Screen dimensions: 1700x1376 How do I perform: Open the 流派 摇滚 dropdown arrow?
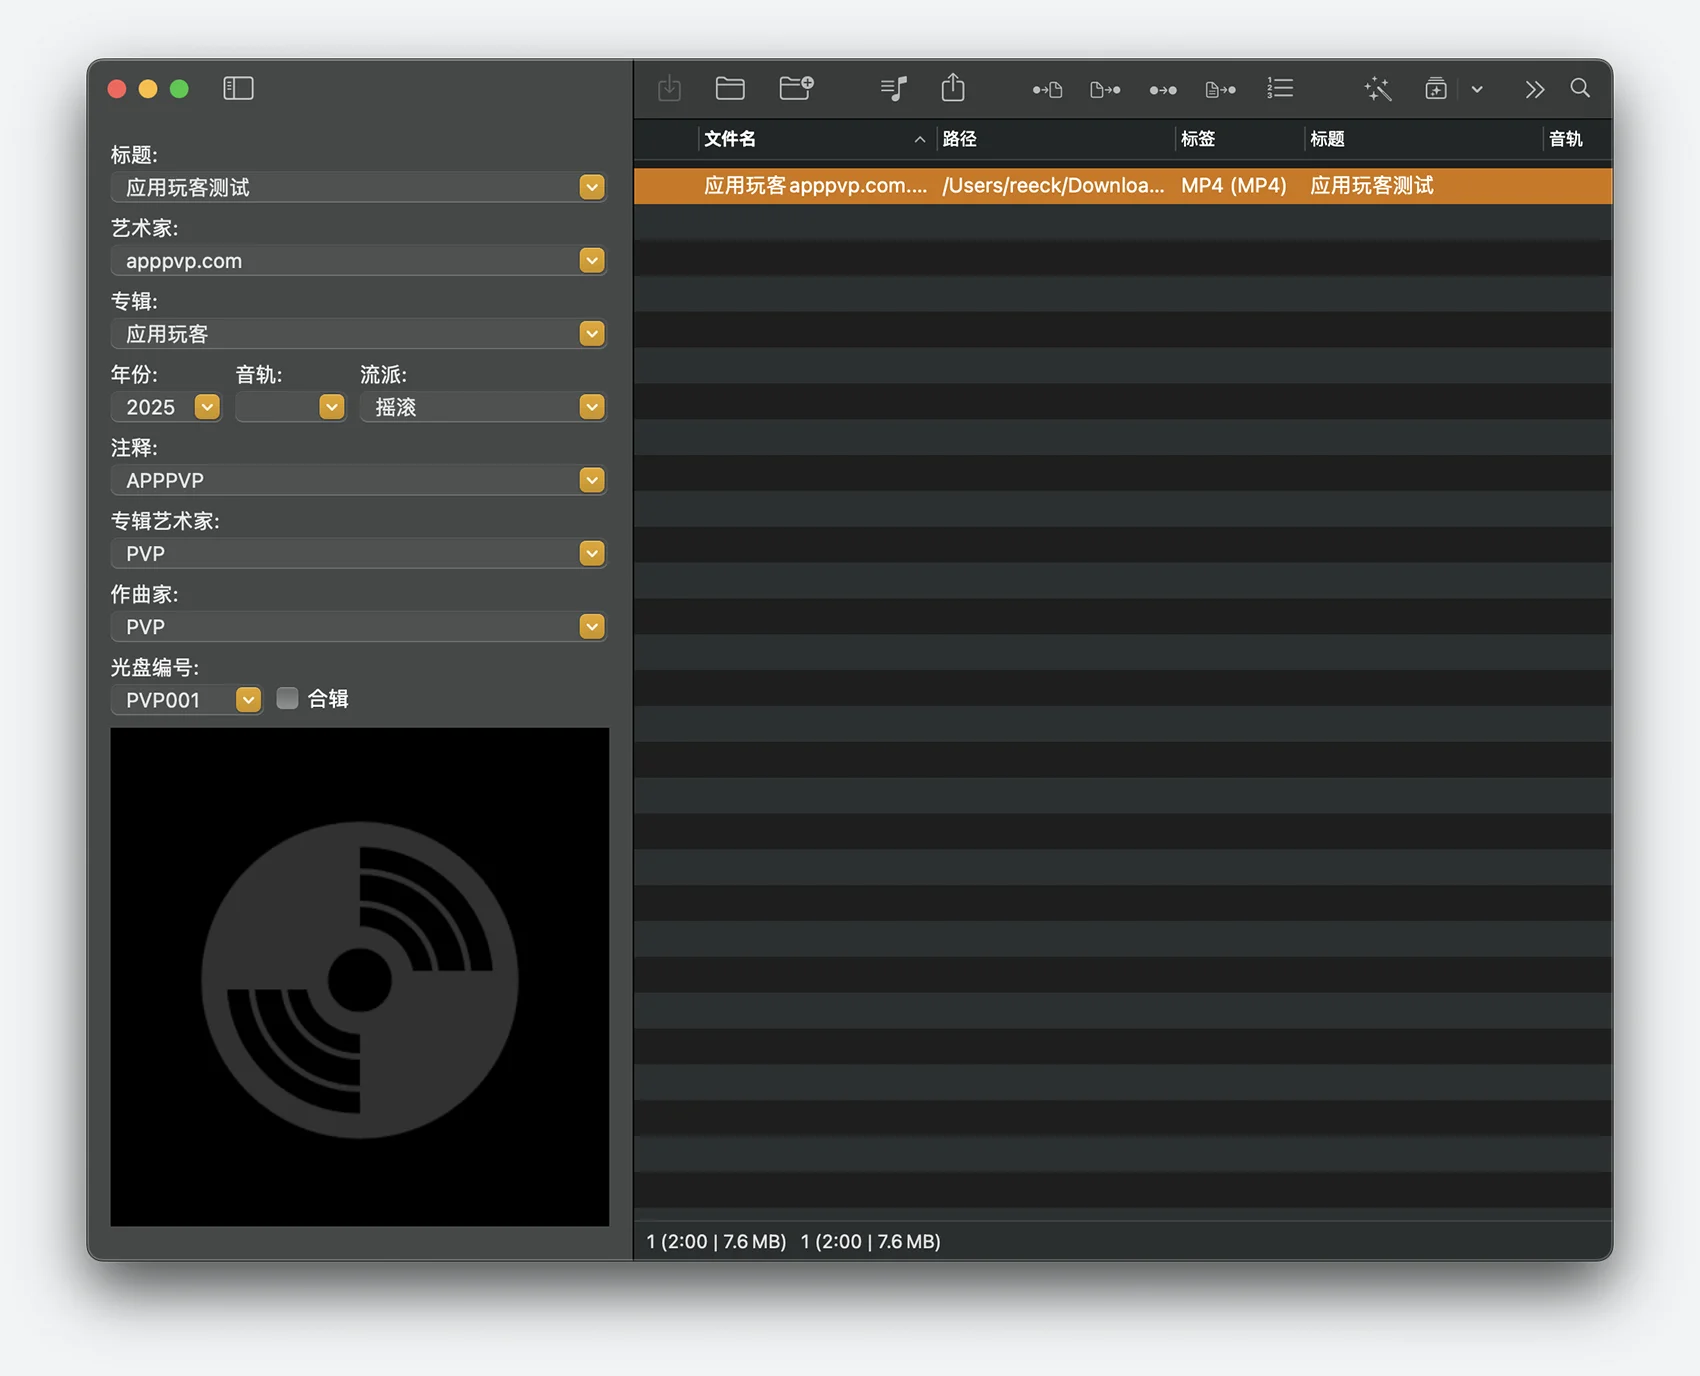pyautogui.click(x=592, y=407)
